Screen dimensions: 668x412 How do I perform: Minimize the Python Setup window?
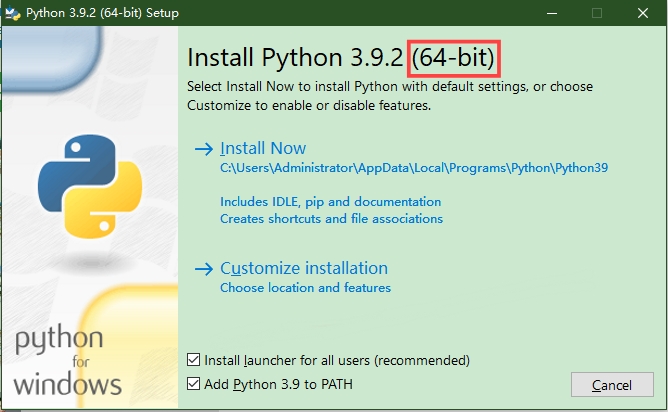tap(552, 13)
